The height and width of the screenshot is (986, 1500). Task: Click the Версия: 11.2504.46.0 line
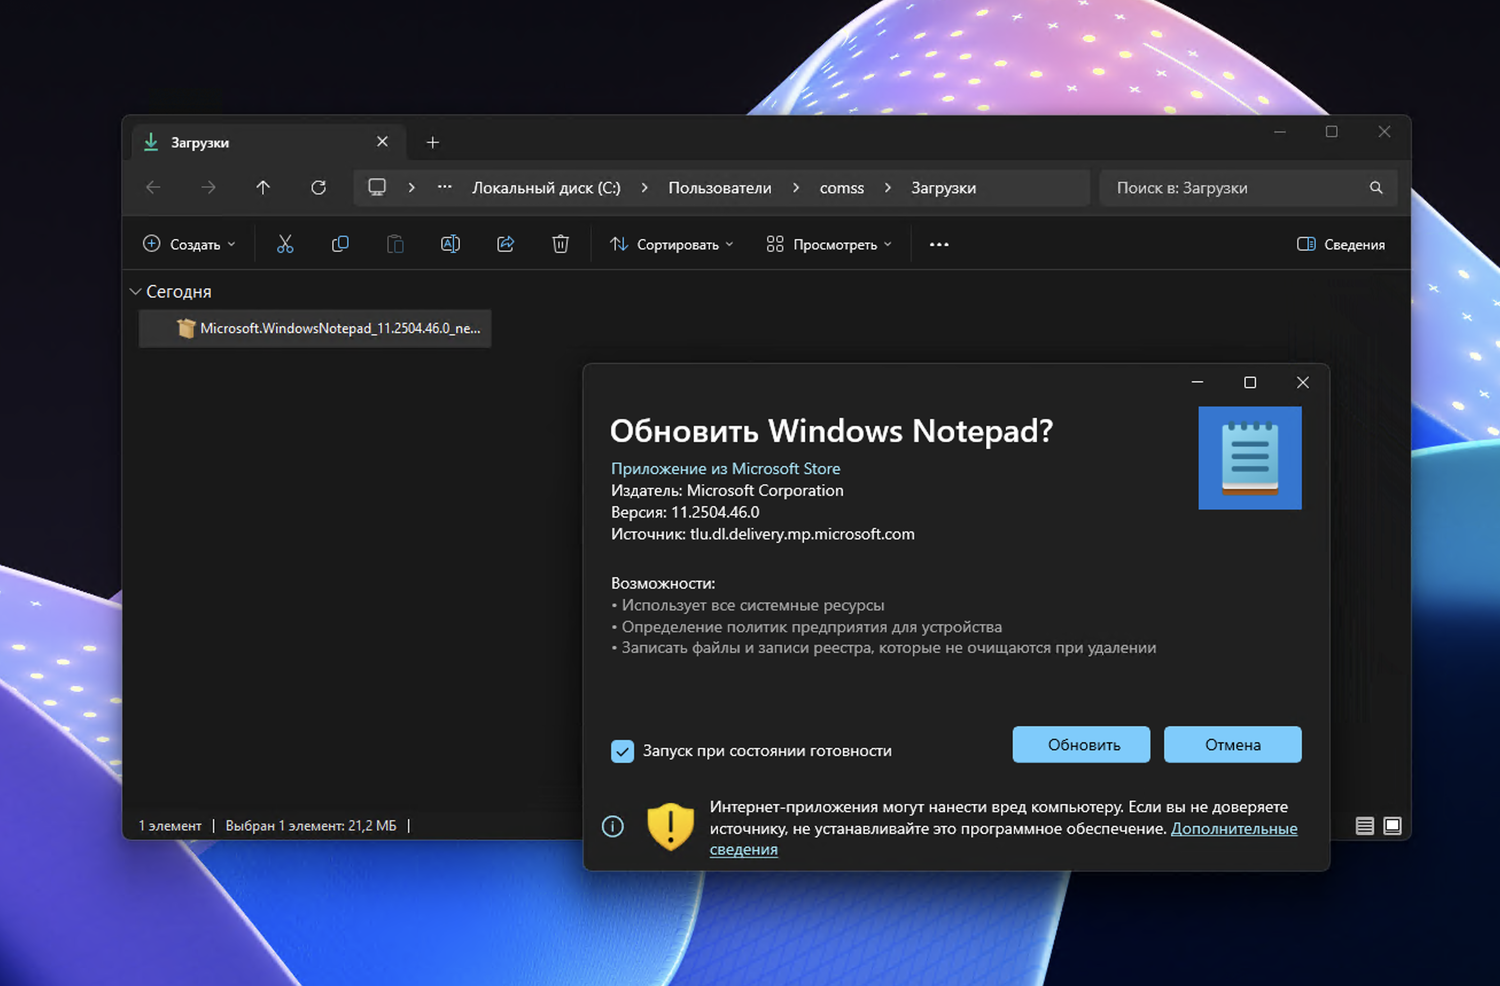(x=685, y=513)
